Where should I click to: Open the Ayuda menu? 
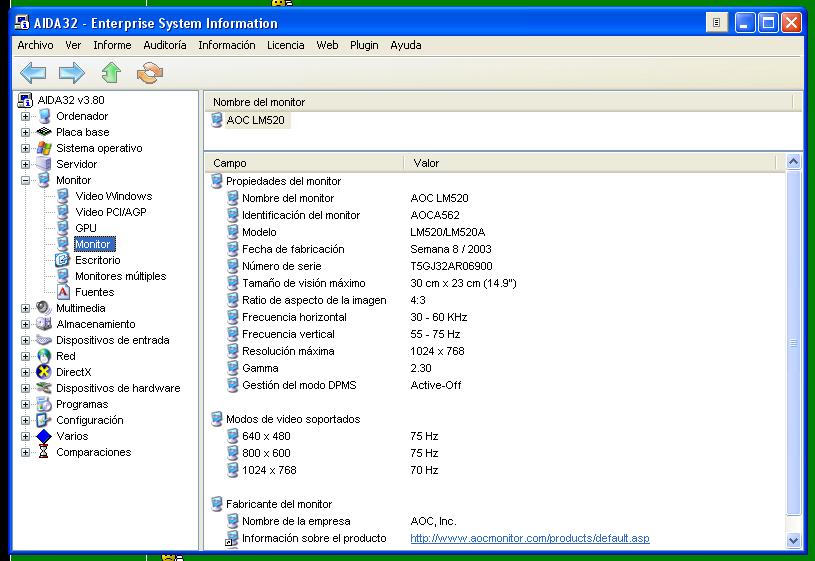405,45
